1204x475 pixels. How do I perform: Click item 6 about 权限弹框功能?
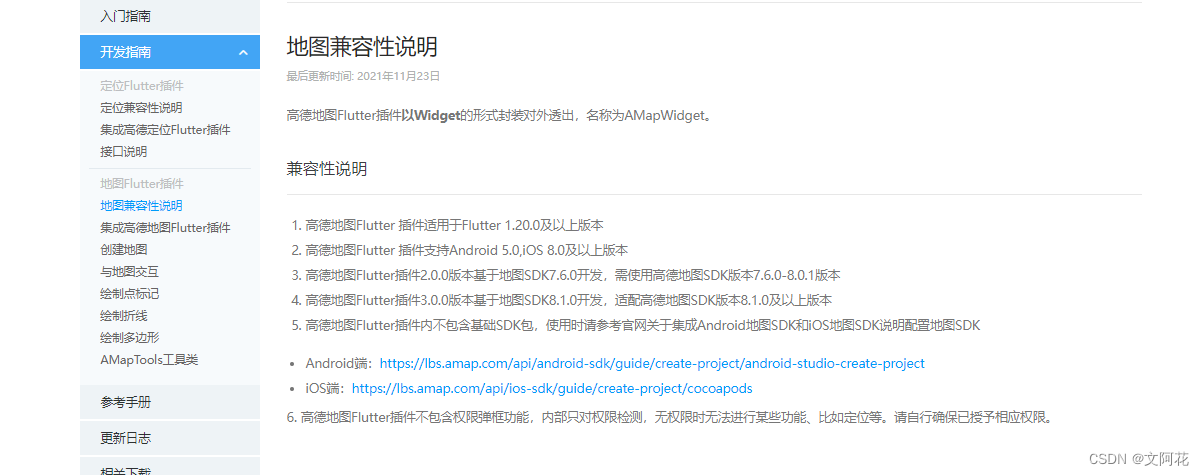[670, 417]
